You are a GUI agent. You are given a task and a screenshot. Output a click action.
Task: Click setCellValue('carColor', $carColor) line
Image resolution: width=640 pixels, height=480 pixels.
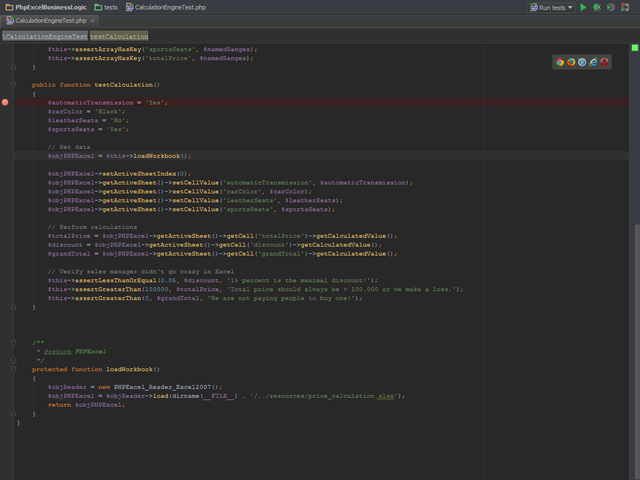pyautogui.click(x=180, y=191)
